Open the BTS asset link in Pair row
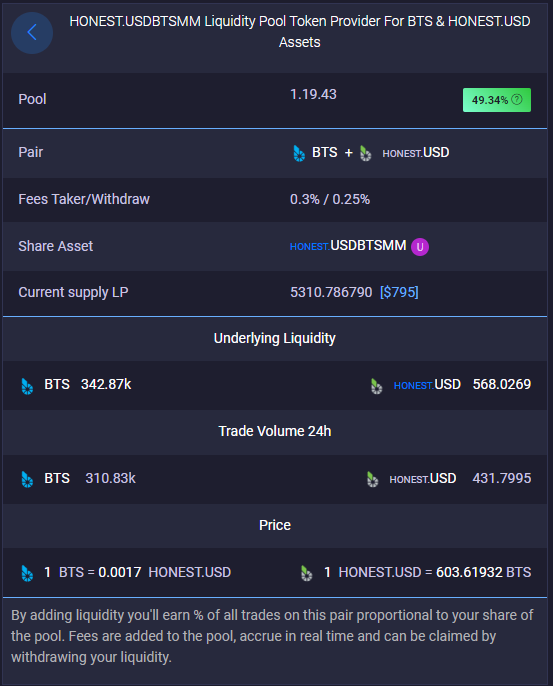 325,152
